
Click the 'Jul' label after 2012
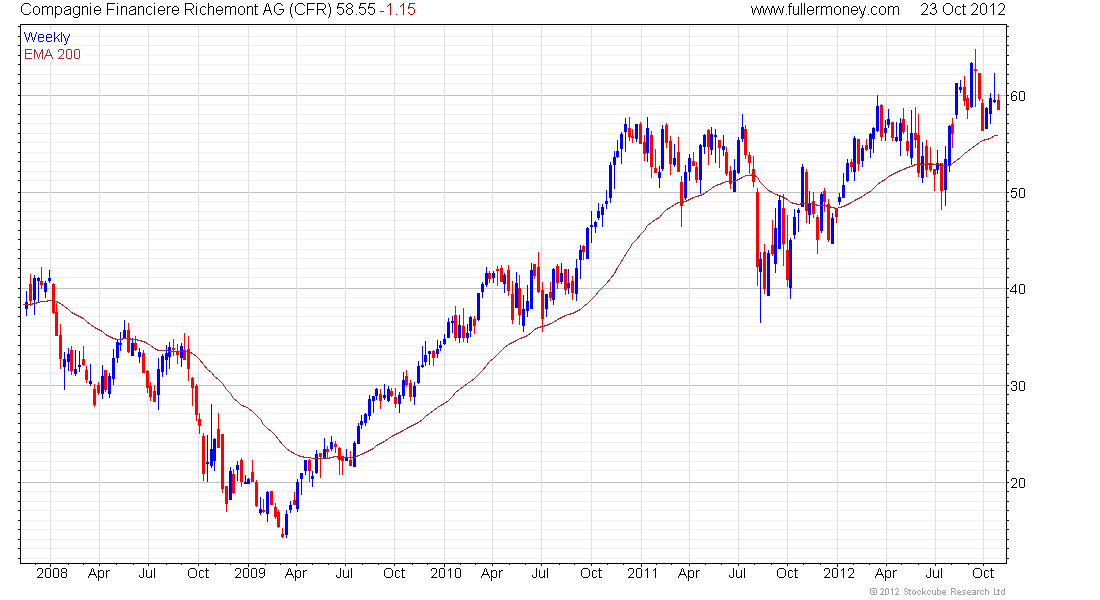(x=934, y=573)
